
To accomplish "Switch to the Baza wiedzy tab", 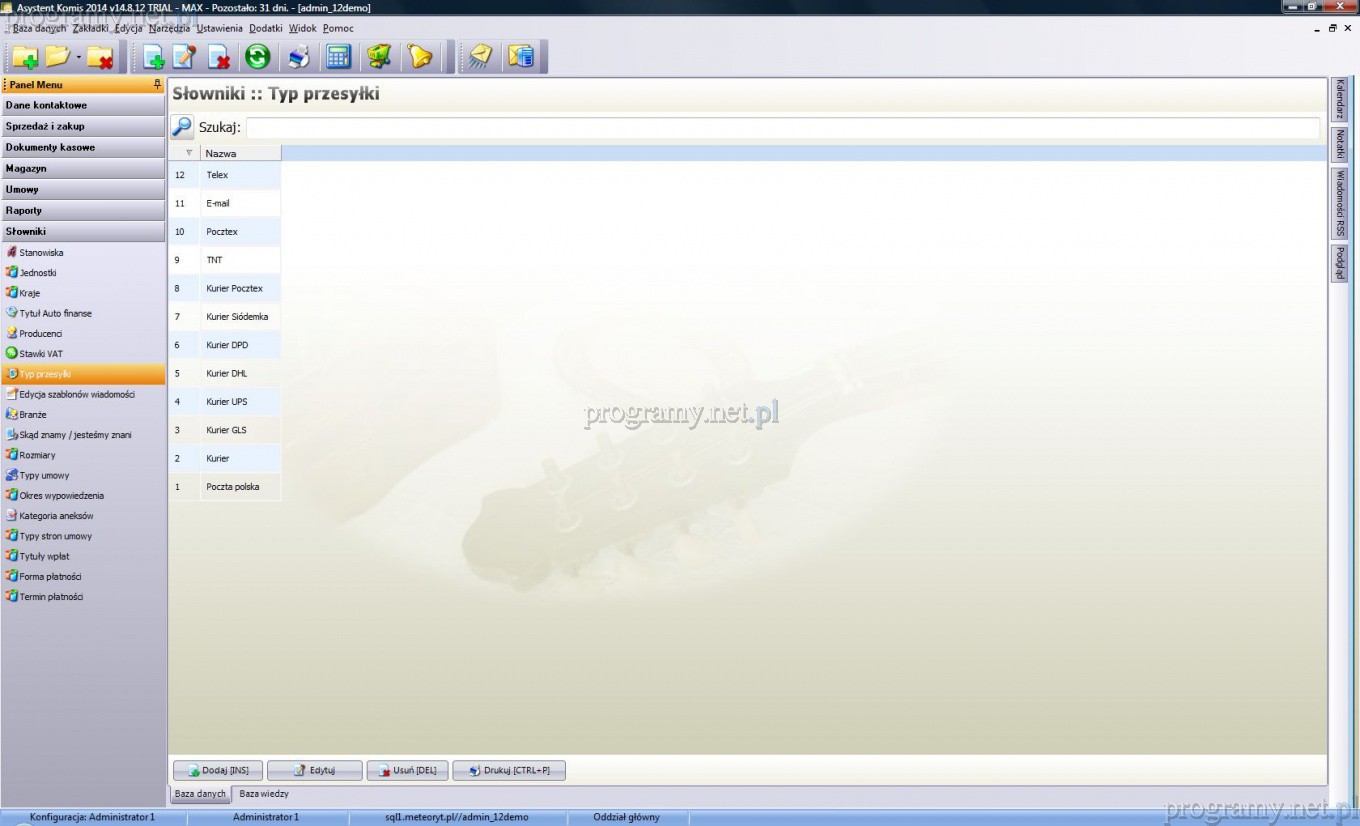I will (264, 794).
